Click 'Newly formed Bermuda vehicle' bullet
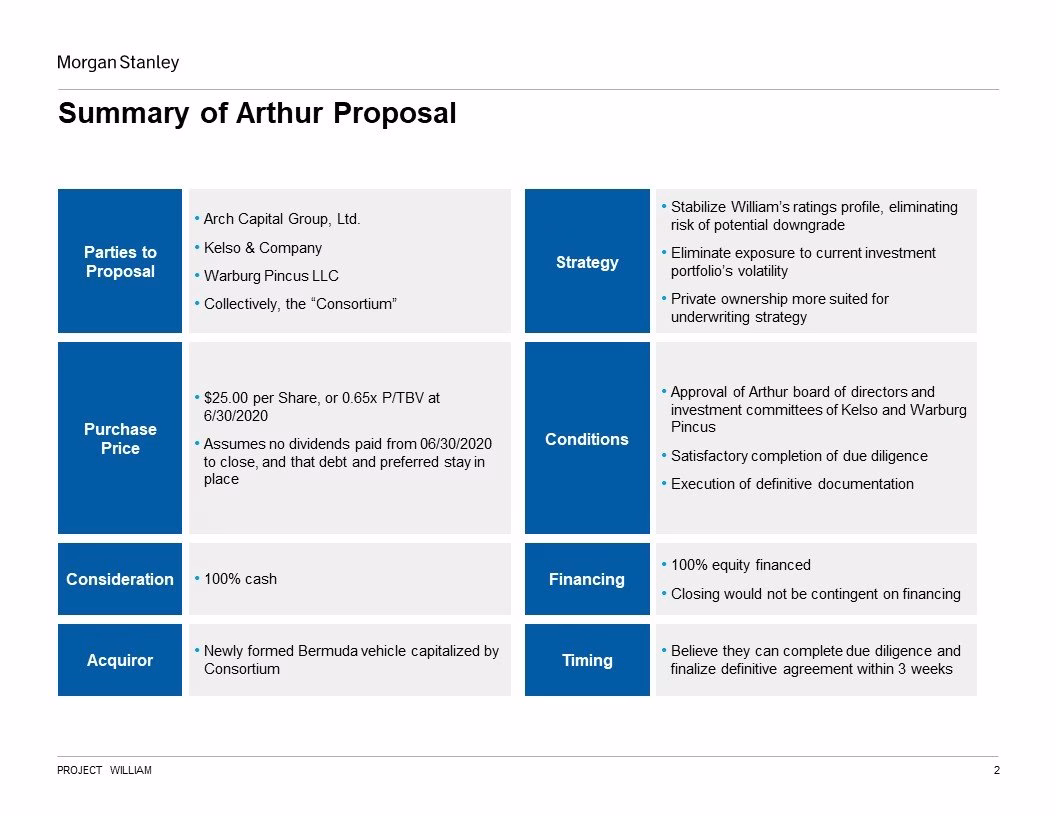 351,660
